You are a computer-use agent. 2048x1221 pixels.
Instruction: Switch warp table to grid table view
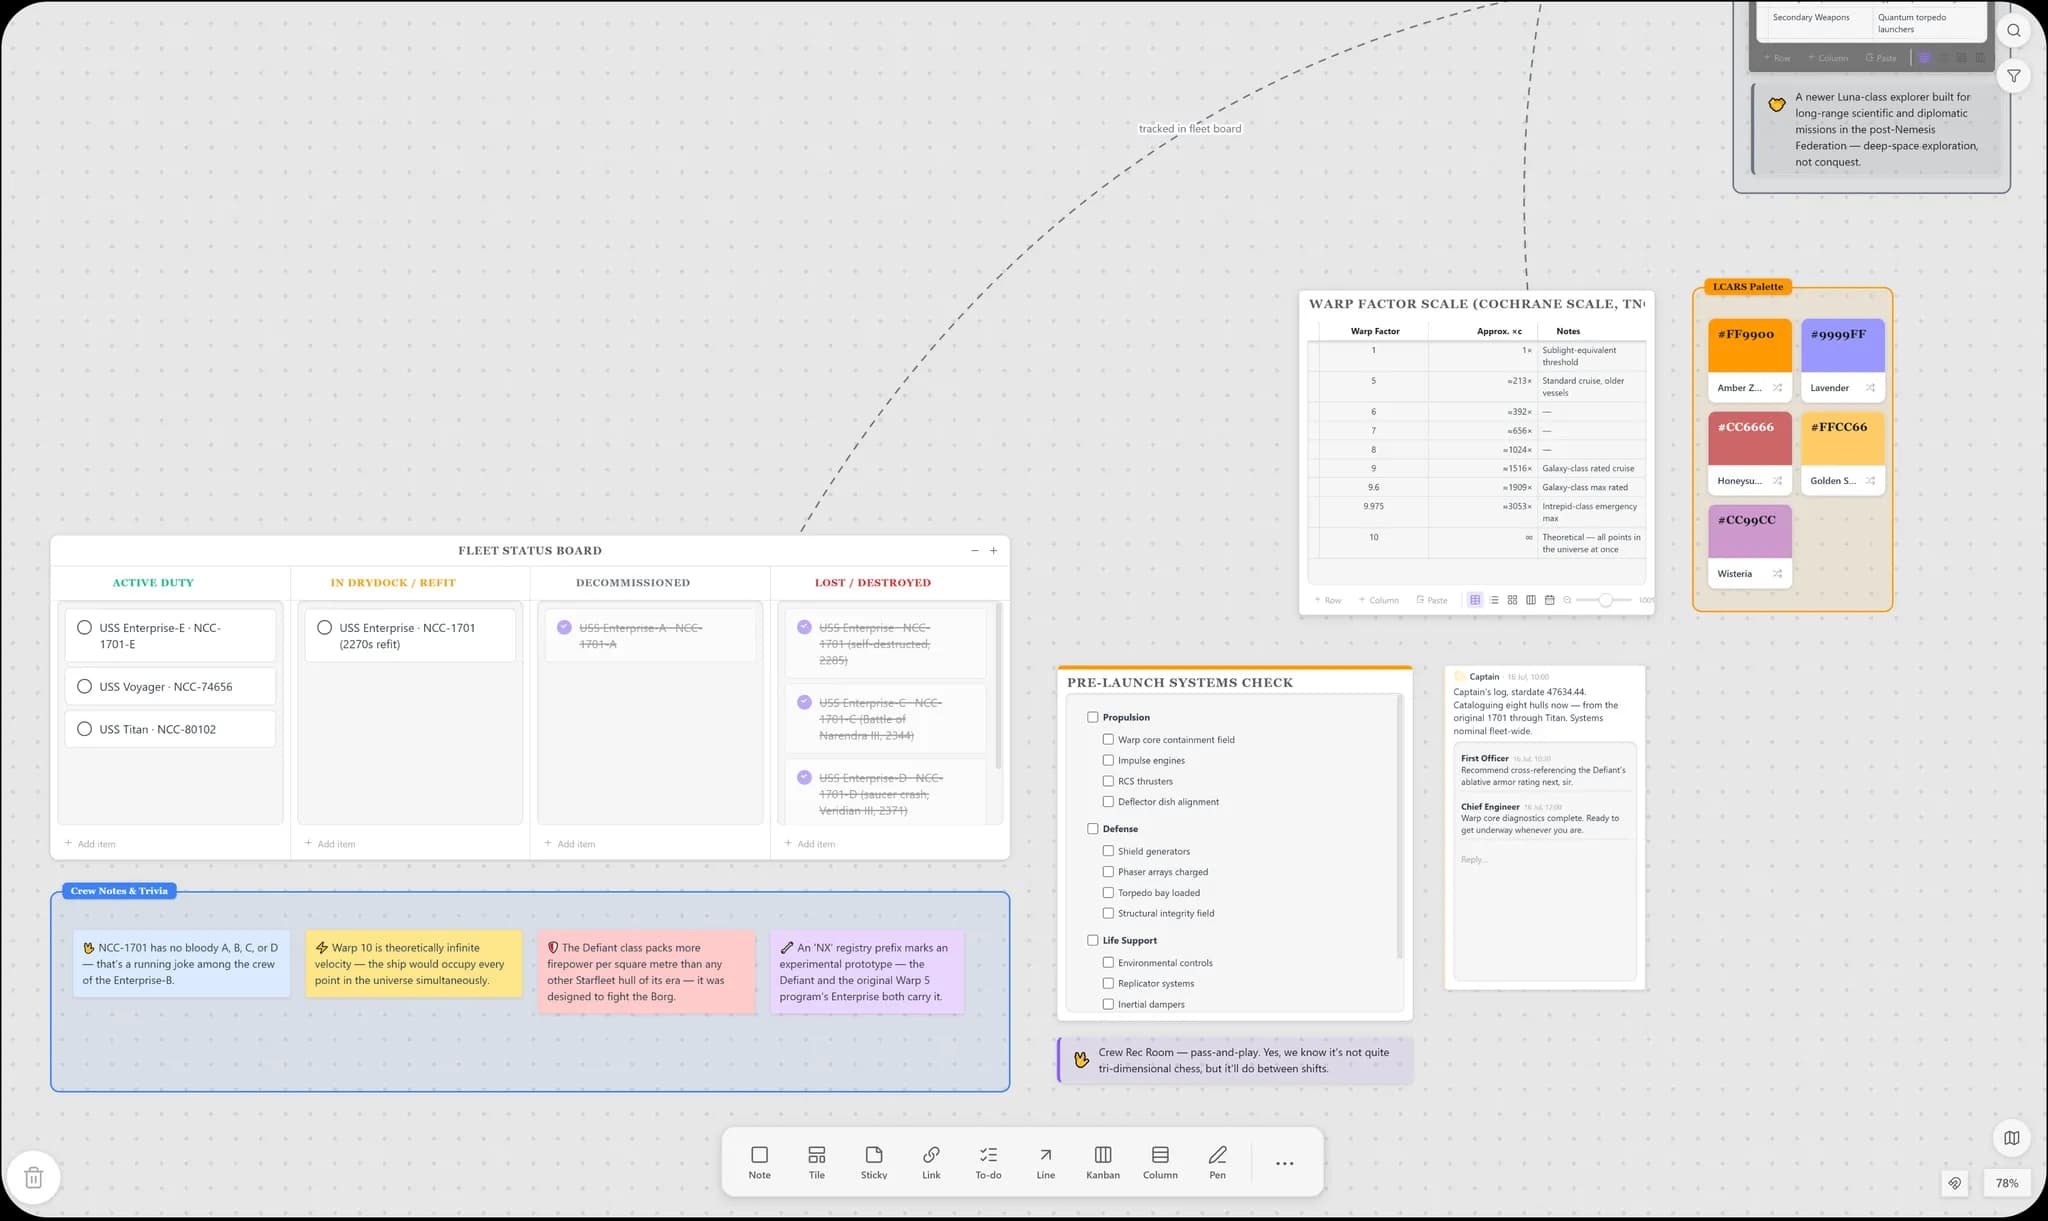click(x=1475, y=600)
